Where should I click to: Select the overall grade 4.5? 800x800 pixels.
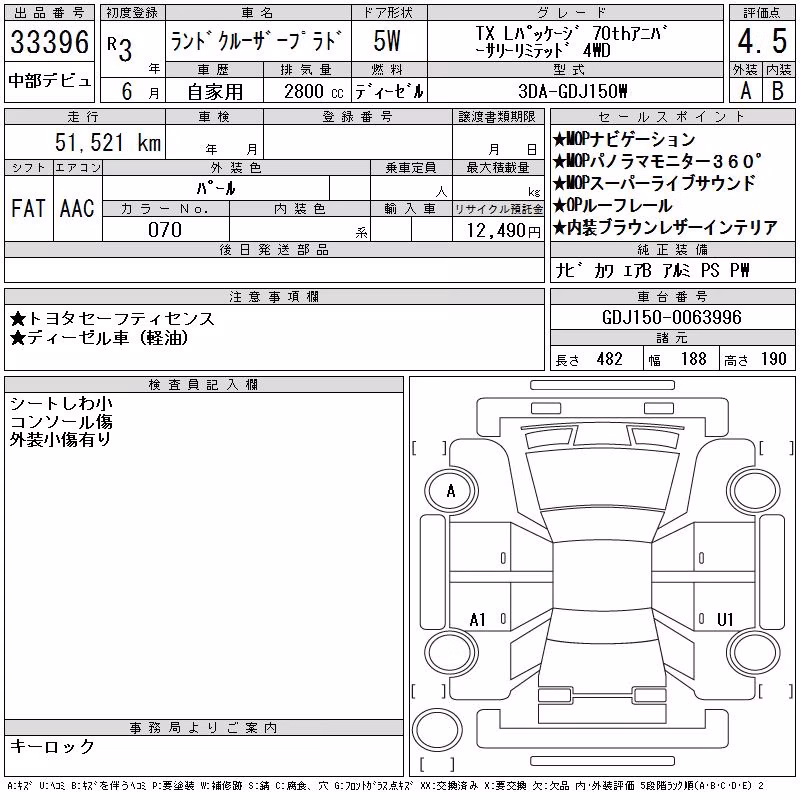coord(762,41)
